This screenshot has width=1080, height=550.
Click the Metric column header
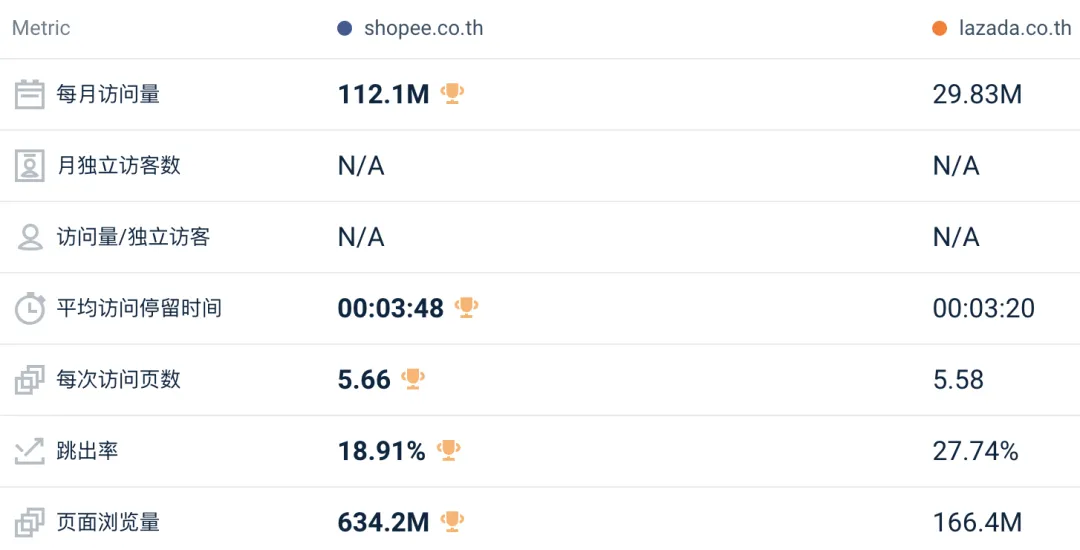point(41,28)
